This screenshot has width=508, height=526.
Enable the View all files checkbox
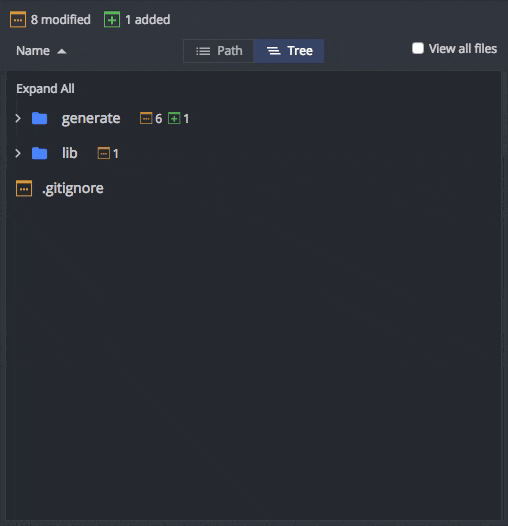[x=418, y=48]
